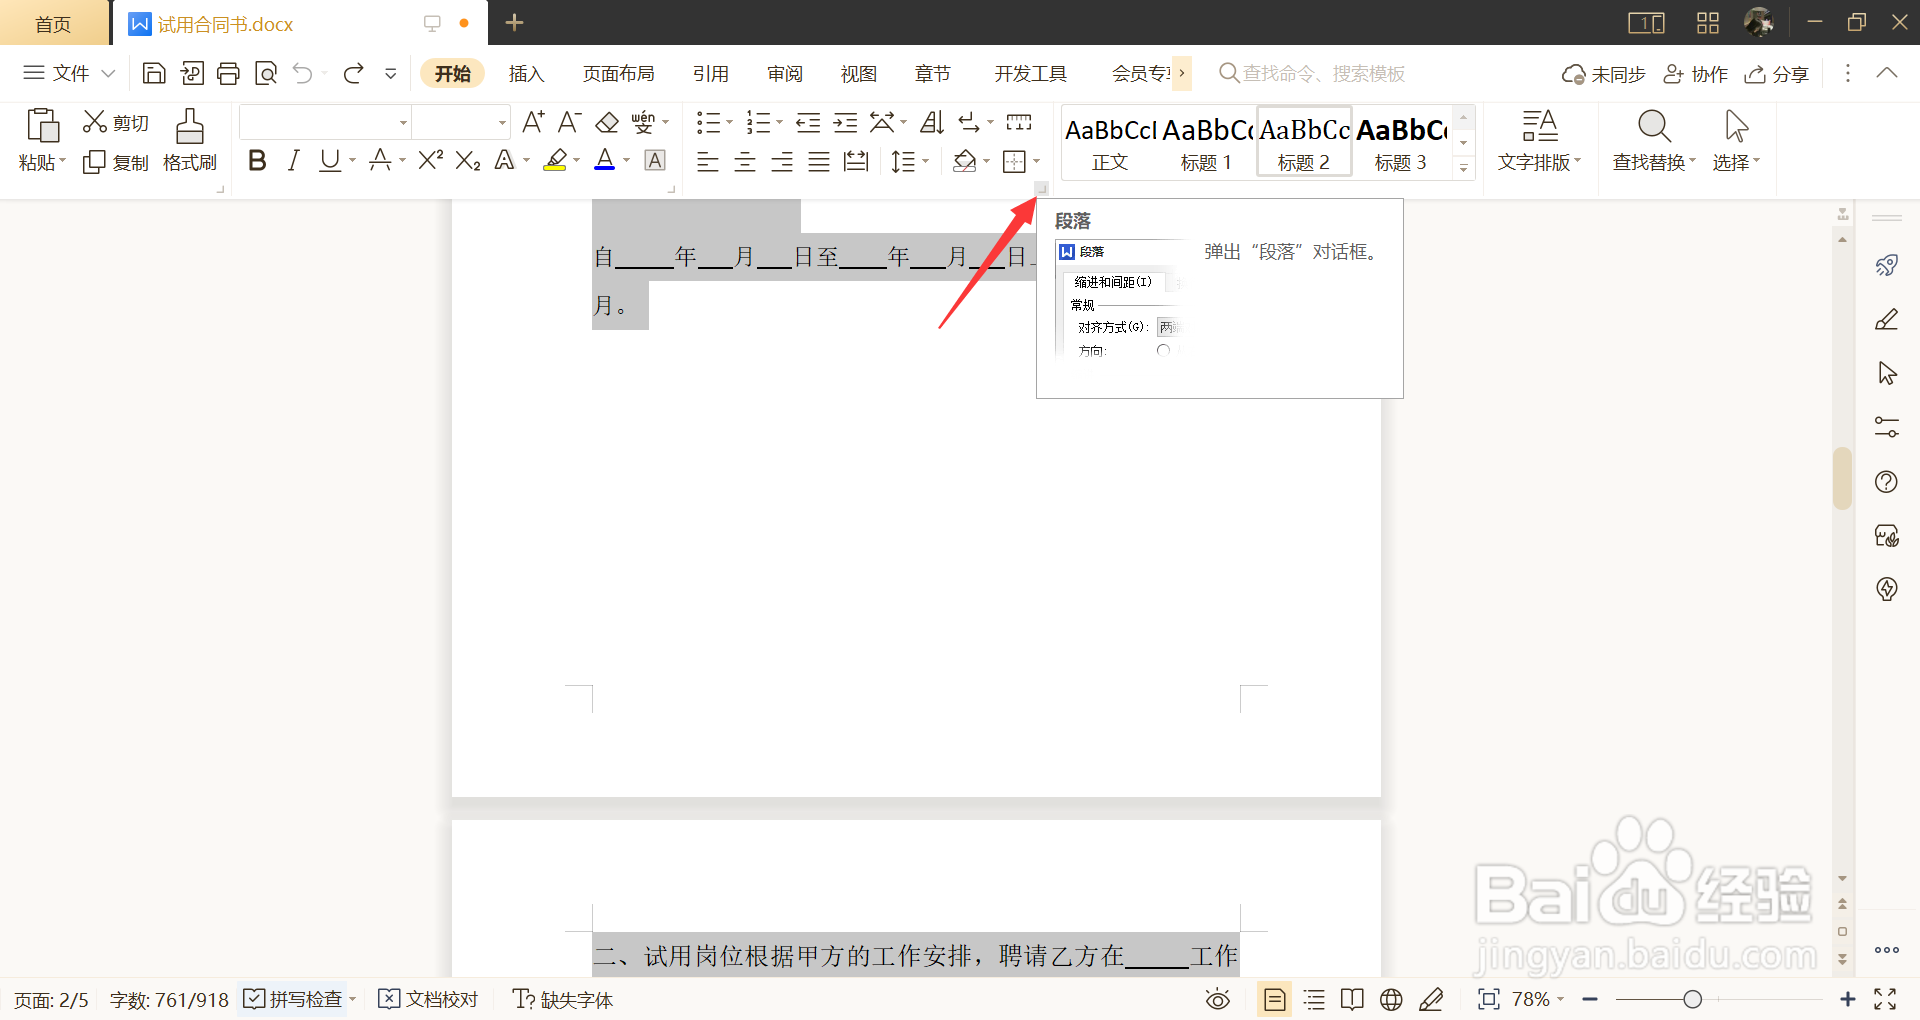Expand the numbered list dropdown
This screenshot has width=1920, height=1020.
[x=779, y=123]
